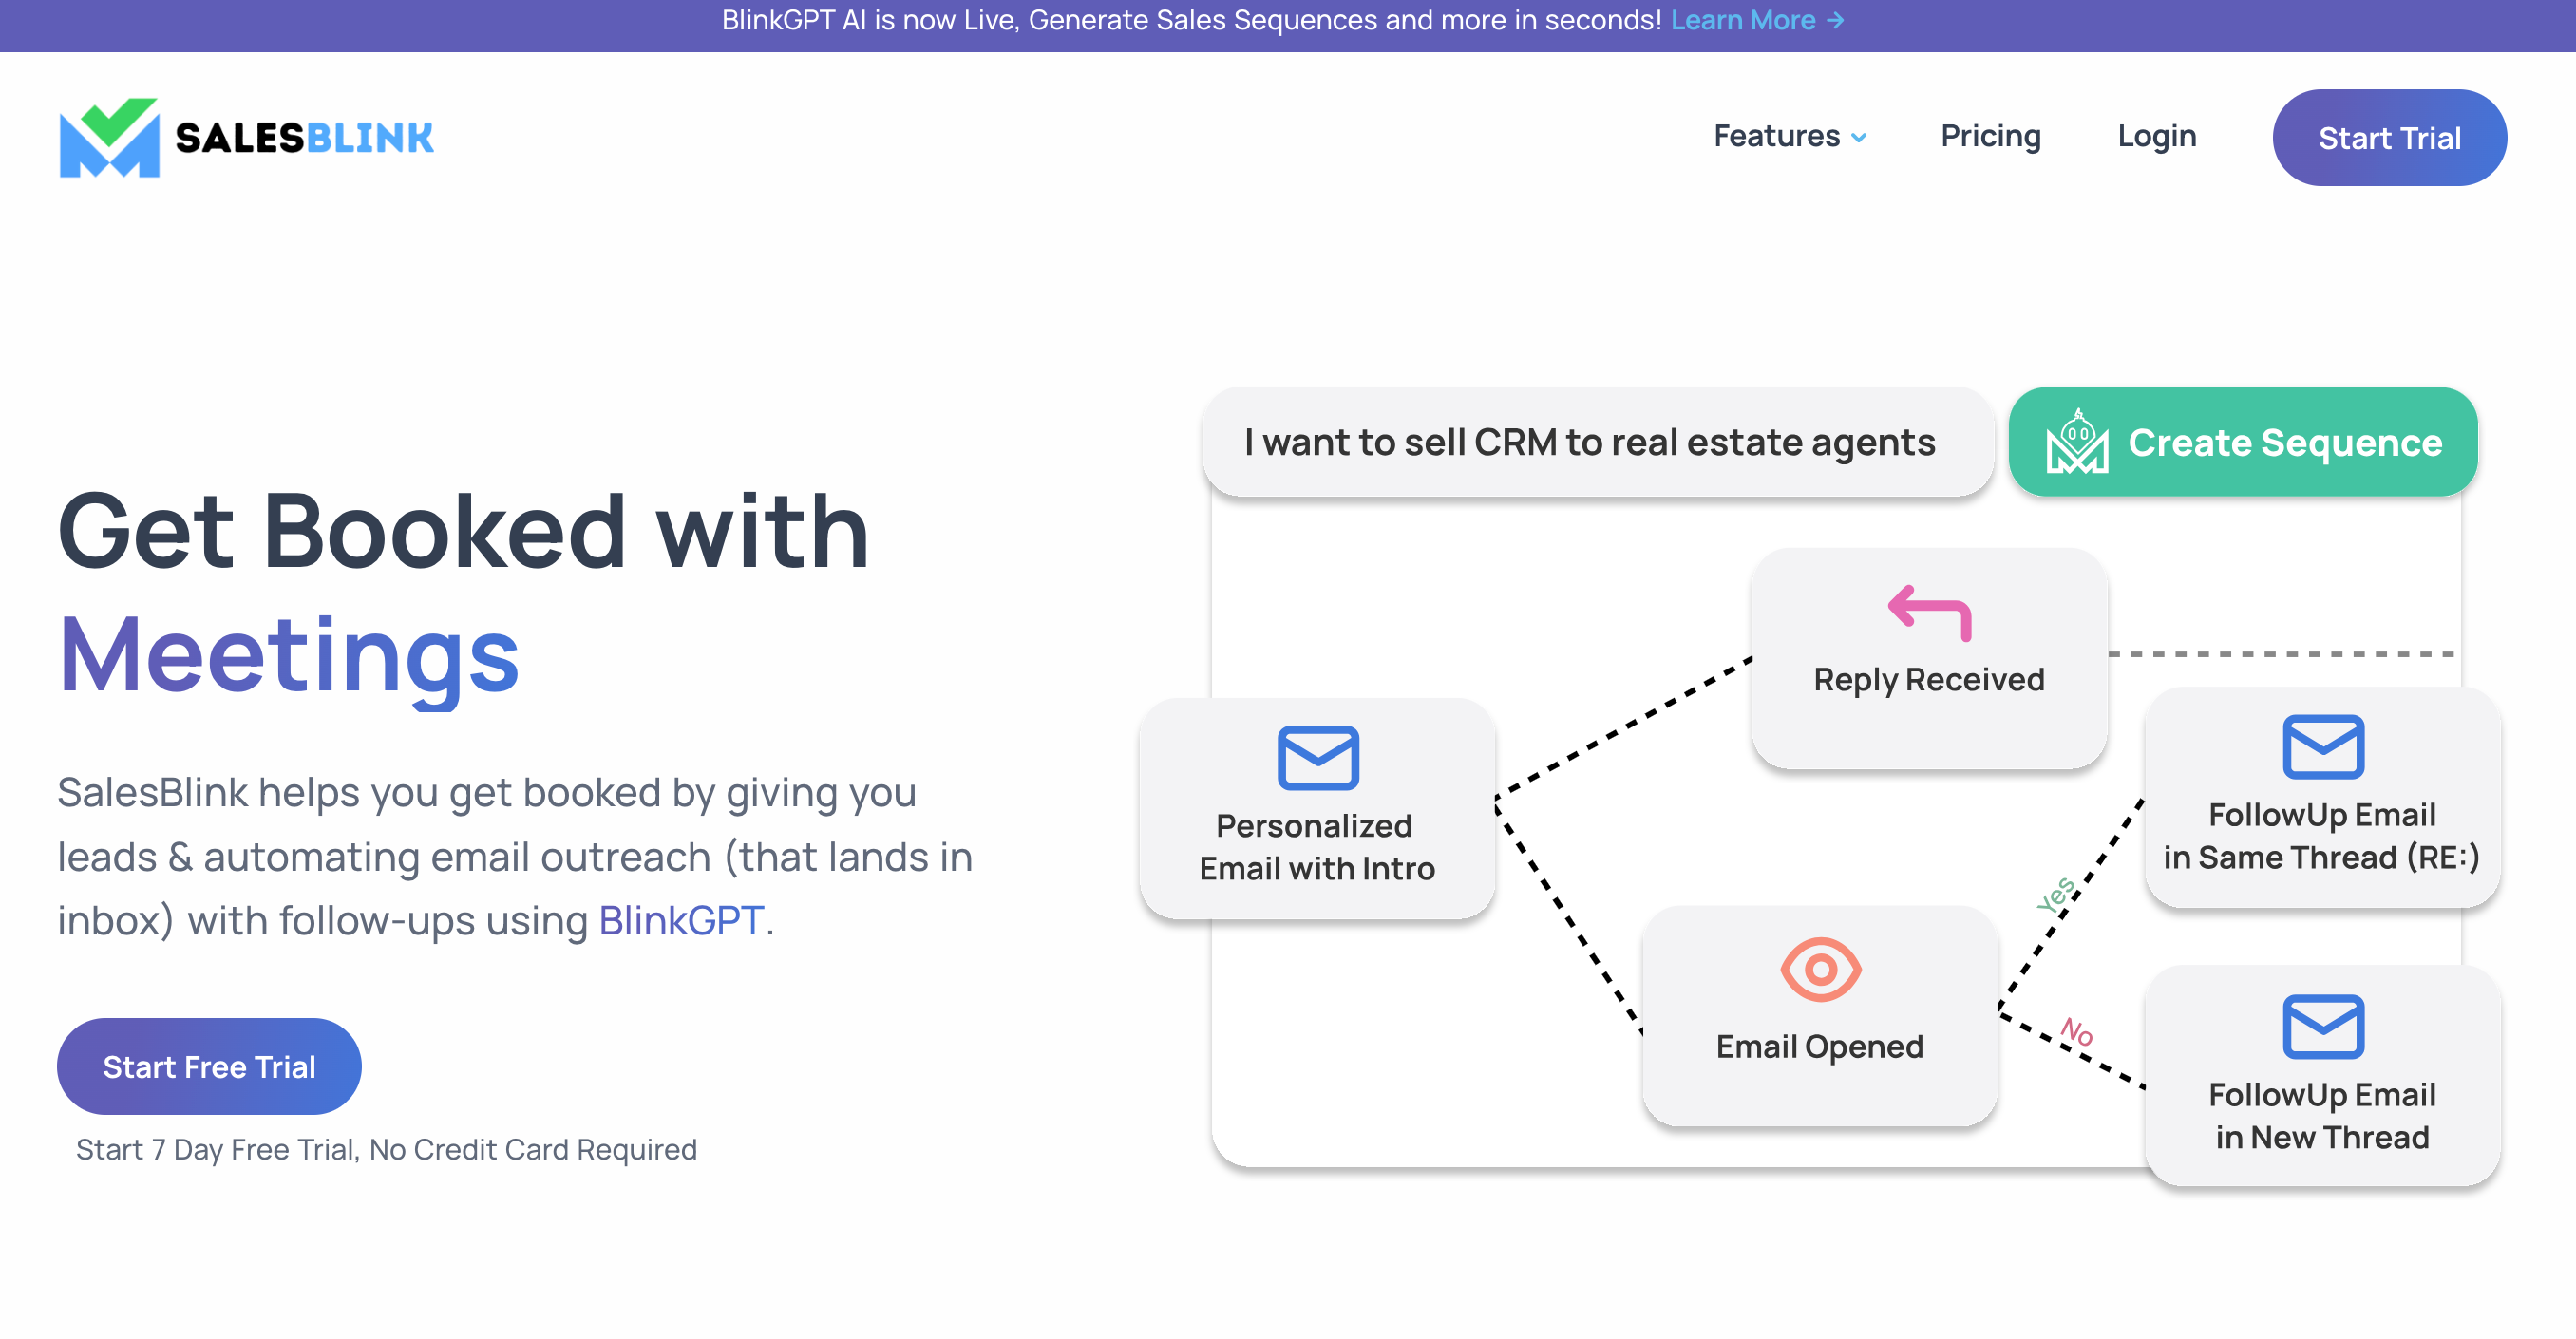The width and height of the screenshot is (2576, 1339).
Task: Select Login menu item
Action: click(2155, 135)
